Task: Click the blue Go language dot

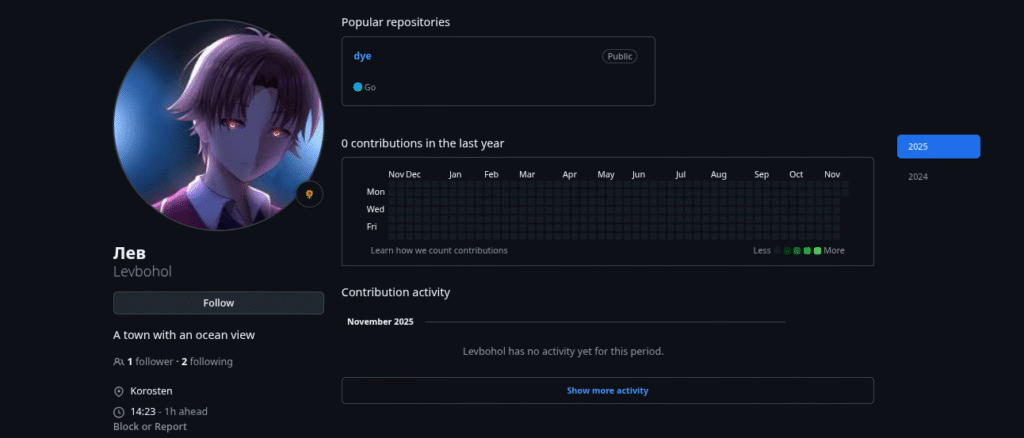Action: pyautogui.click(x=357, y=87)
